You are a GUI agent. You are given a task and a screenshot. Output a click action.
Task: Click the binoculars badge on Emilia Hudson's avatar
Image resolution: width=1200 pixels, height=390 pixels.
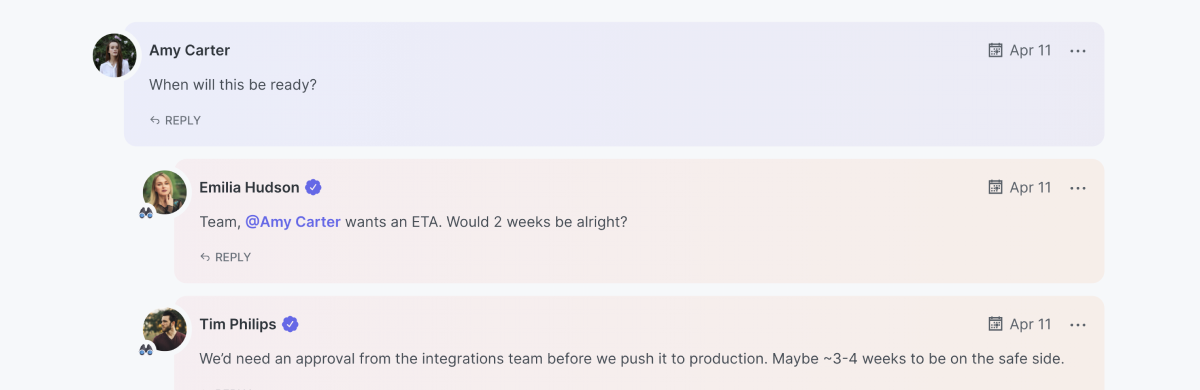(146, 212)
